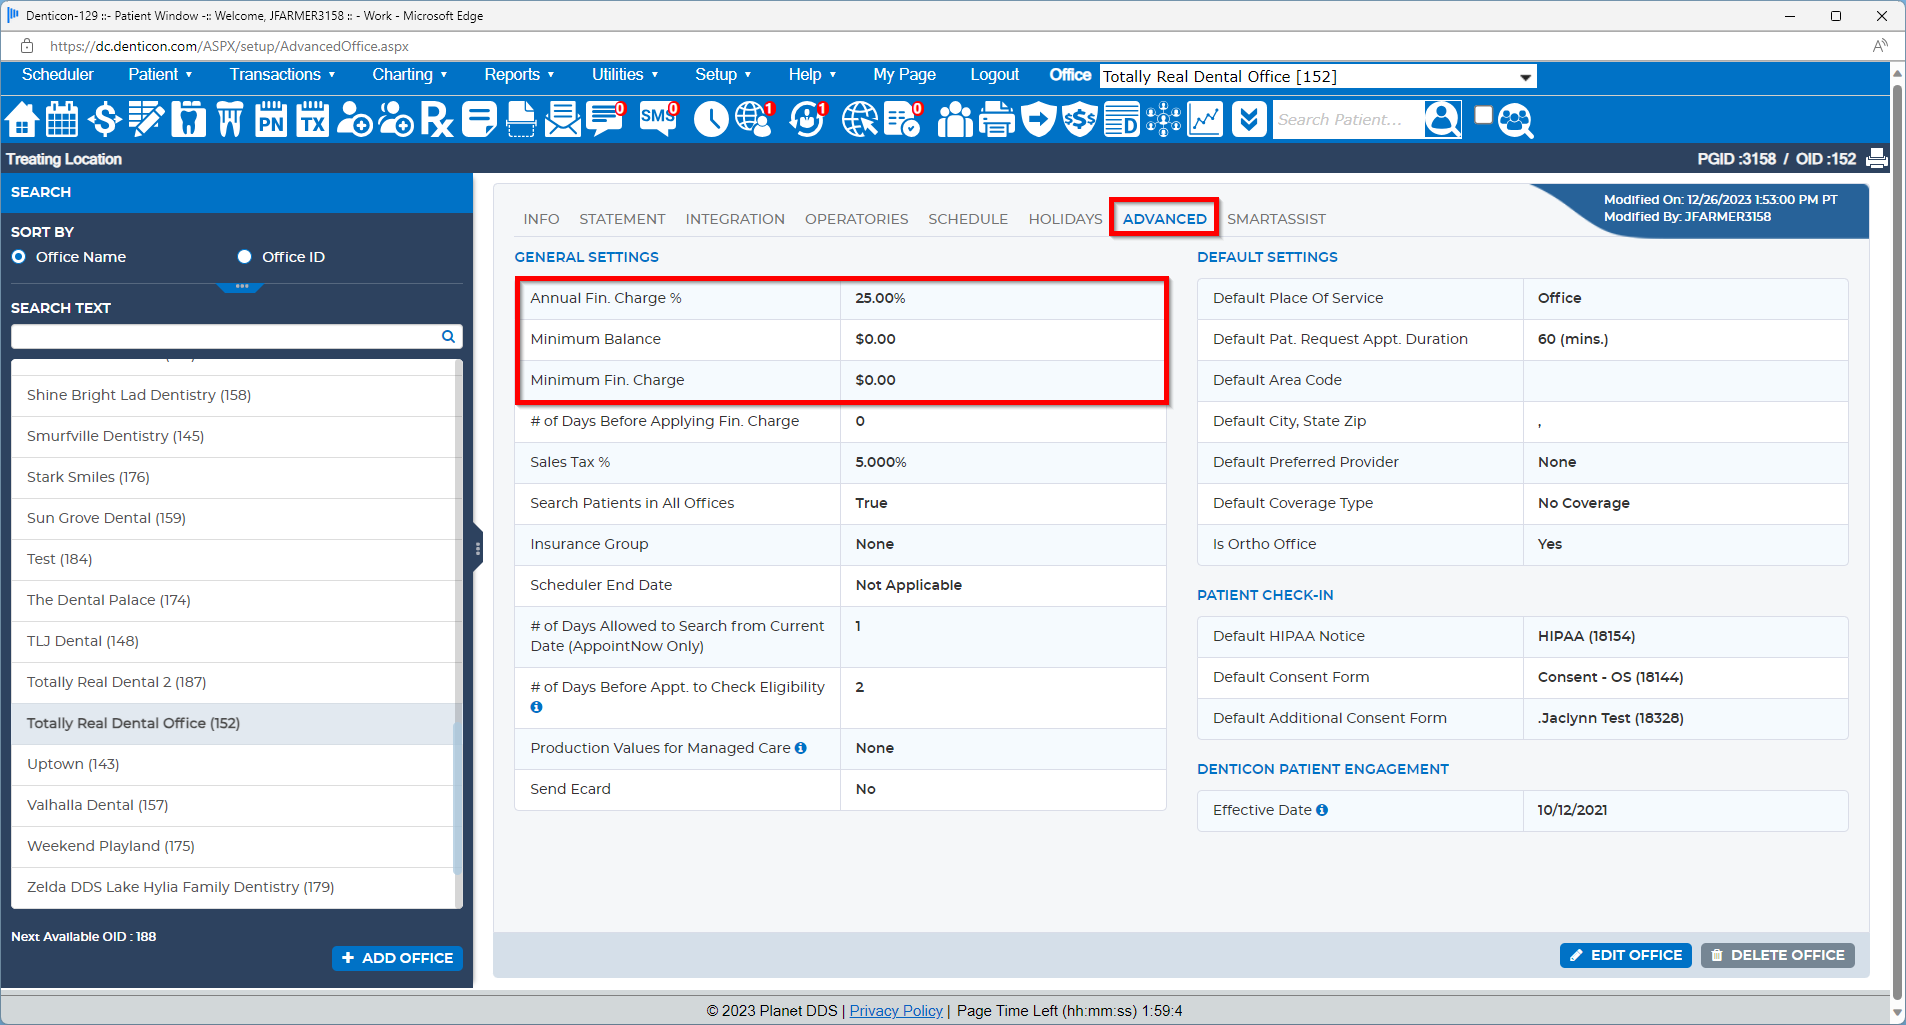Select the Office Name sort option
This screenshot has height=1025, width=1906.
(x=18, y=256)
